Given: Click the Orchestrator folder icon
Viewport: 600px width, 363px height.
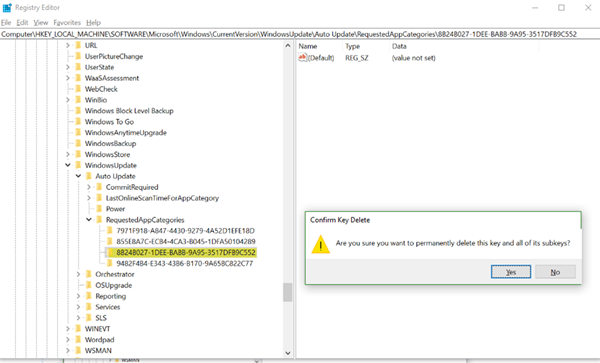Looking at the screenshot, I should 89,274.
